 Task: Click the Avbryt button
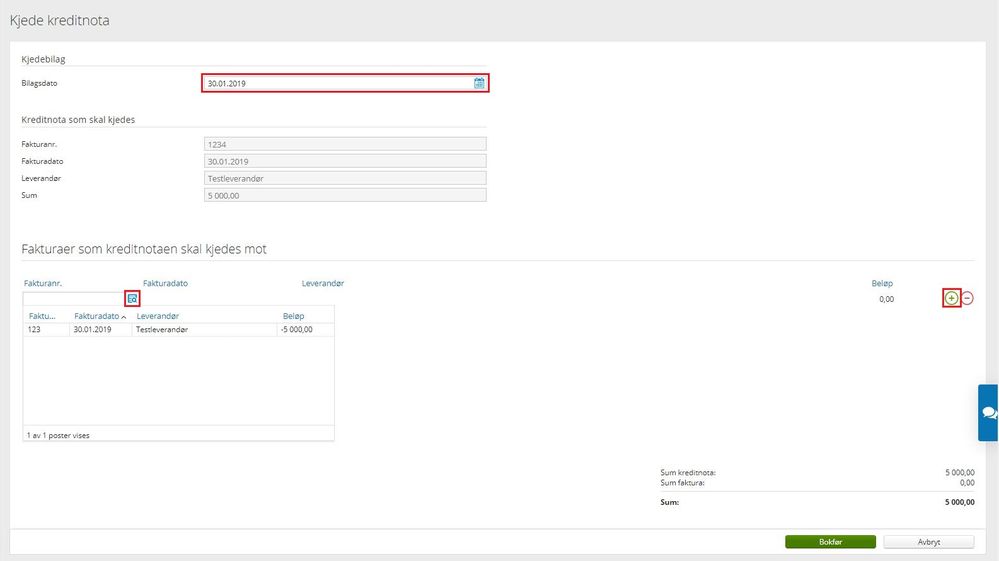[x=928, y=542]
